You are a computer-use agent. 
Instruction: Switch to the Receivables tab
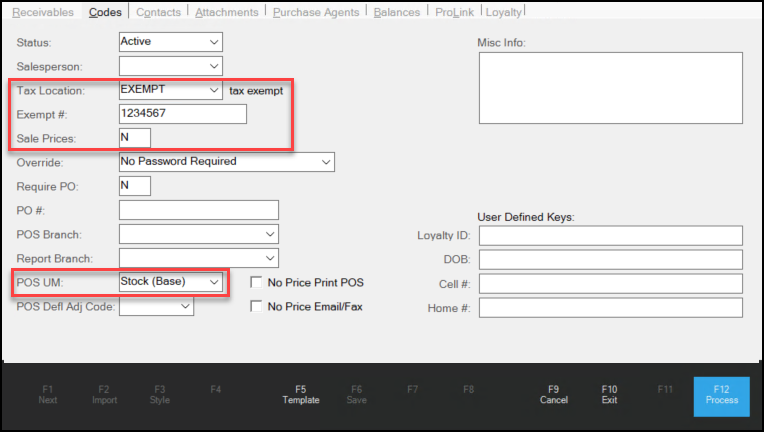[43, 12]
